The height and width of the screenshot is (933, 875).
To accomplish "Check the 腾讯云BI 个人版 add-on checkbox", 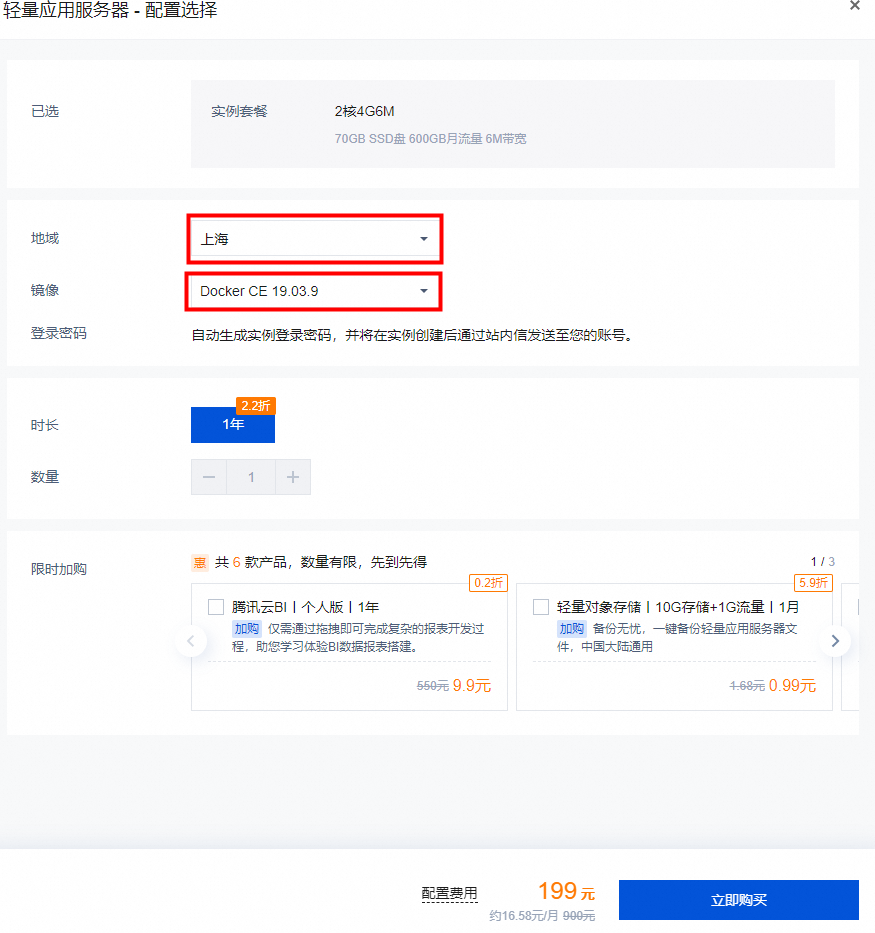I will coord(216,607).
